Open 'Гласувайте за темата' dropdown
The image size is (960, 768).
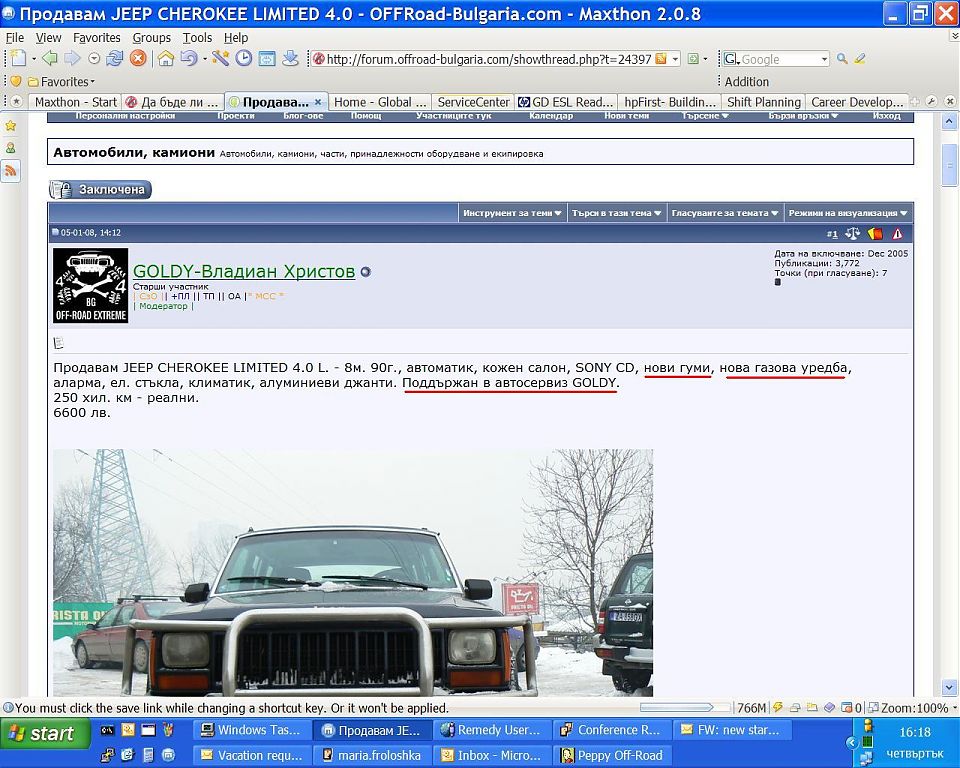(x=724, y=213)
